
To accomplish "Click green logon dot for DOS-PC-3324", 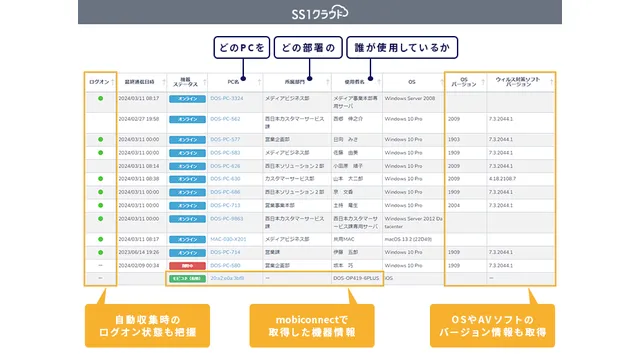I will (x=100, y=98).
